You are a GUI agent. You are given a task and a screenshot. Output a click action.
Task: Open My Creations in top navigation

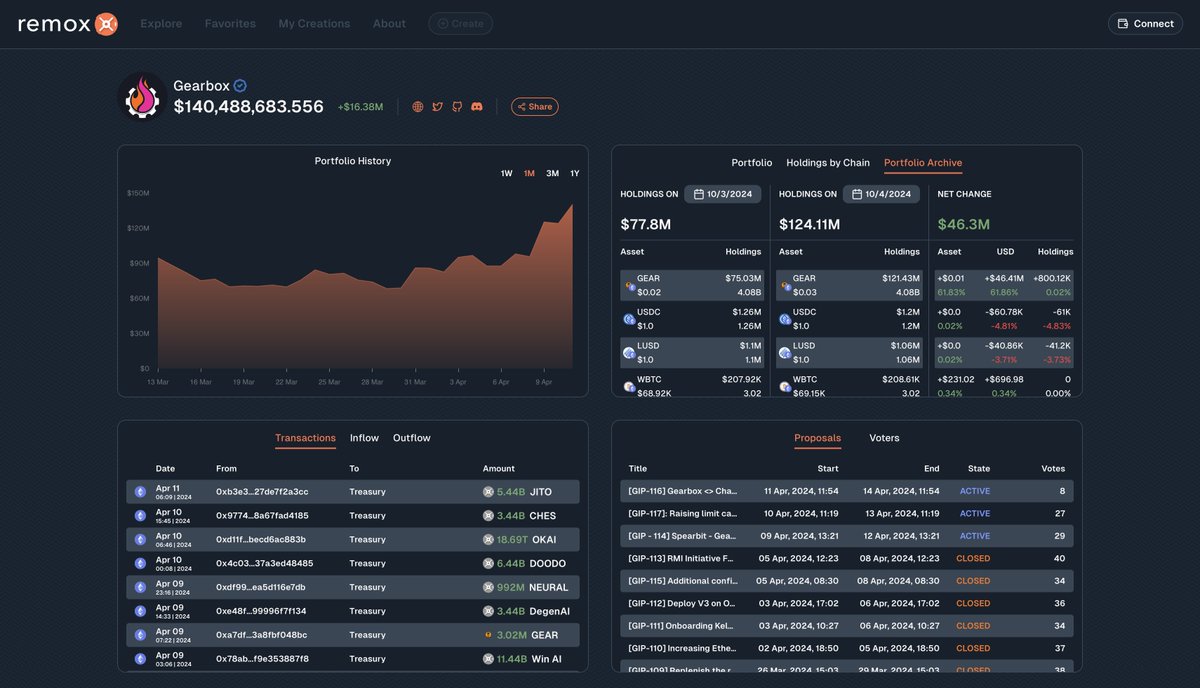[314, 23]
